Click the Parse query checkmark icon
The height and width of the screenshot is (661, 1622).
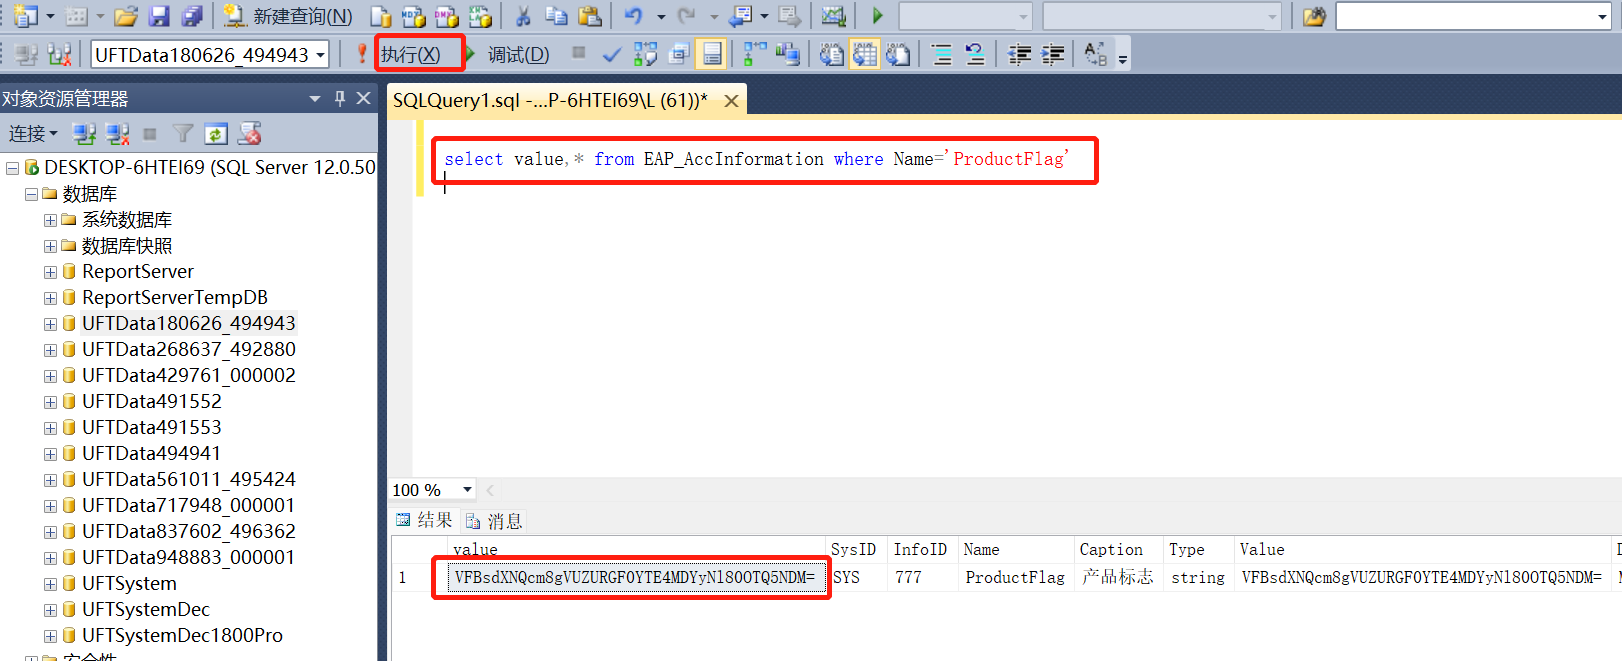click(612, 55)
